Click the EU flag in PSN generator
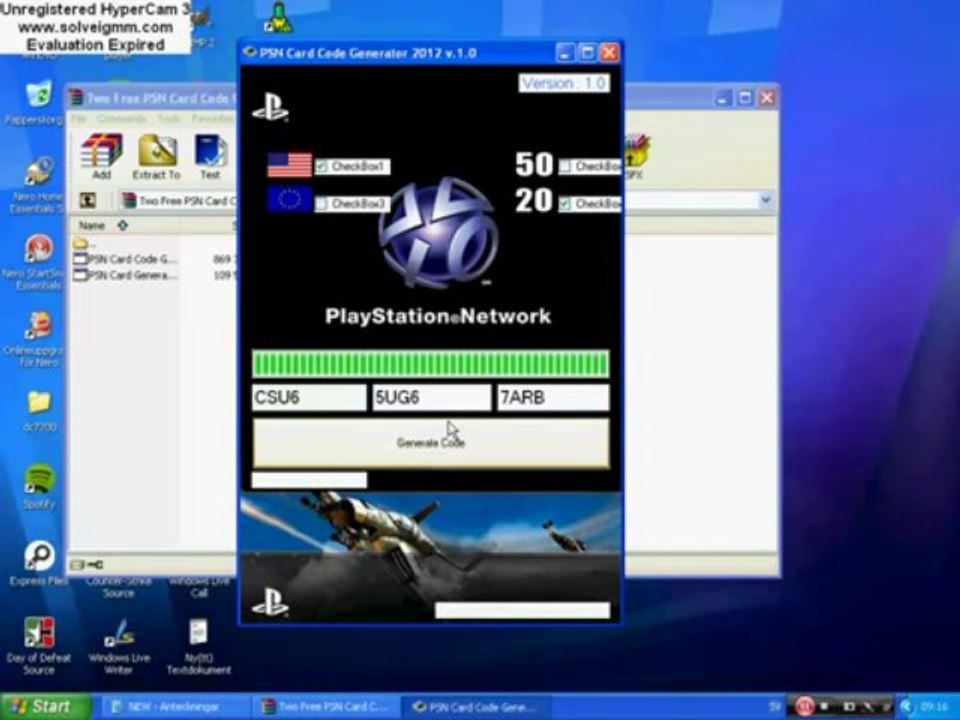This screenshot has width=960, height=720. [290, 200]
